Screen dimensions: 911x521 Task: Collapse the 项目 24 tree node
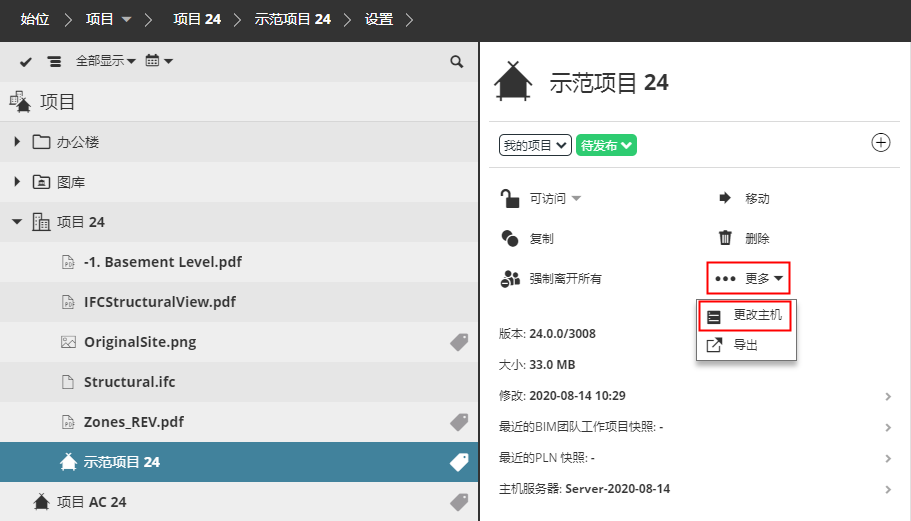(x=17, y=222)
